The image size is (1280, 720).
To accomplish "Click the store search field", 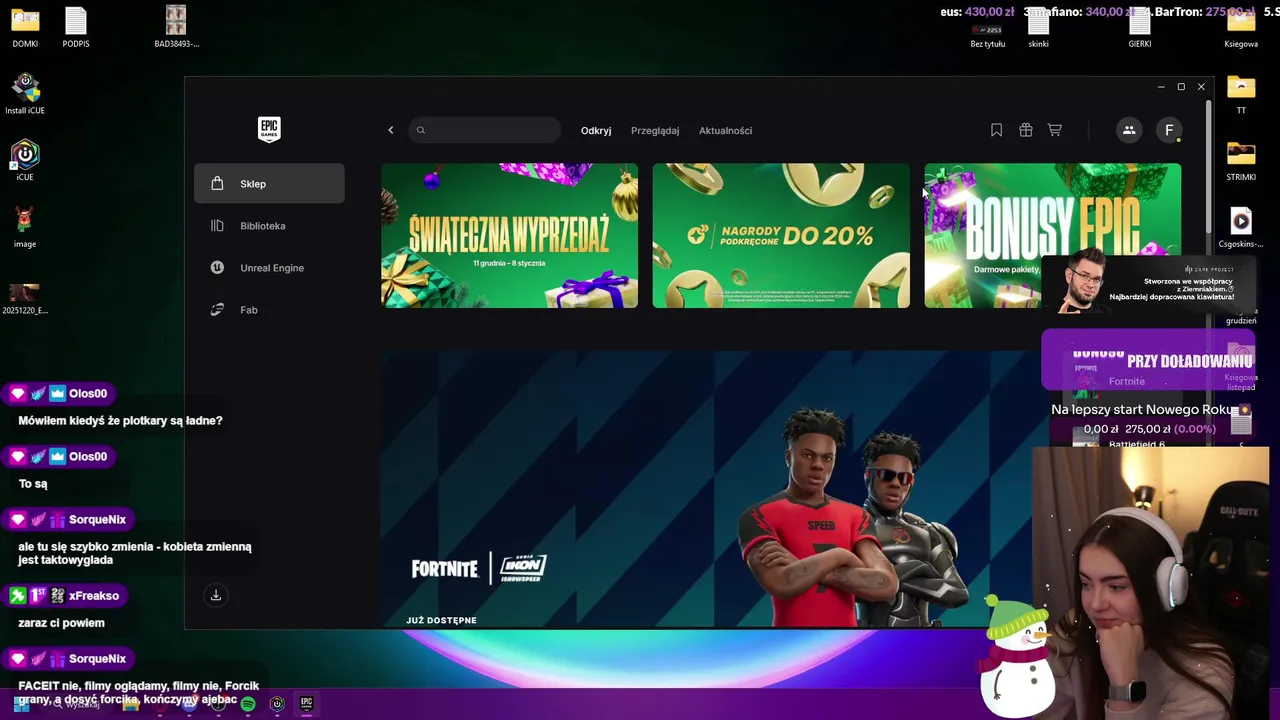I will (x=485, y=130).
